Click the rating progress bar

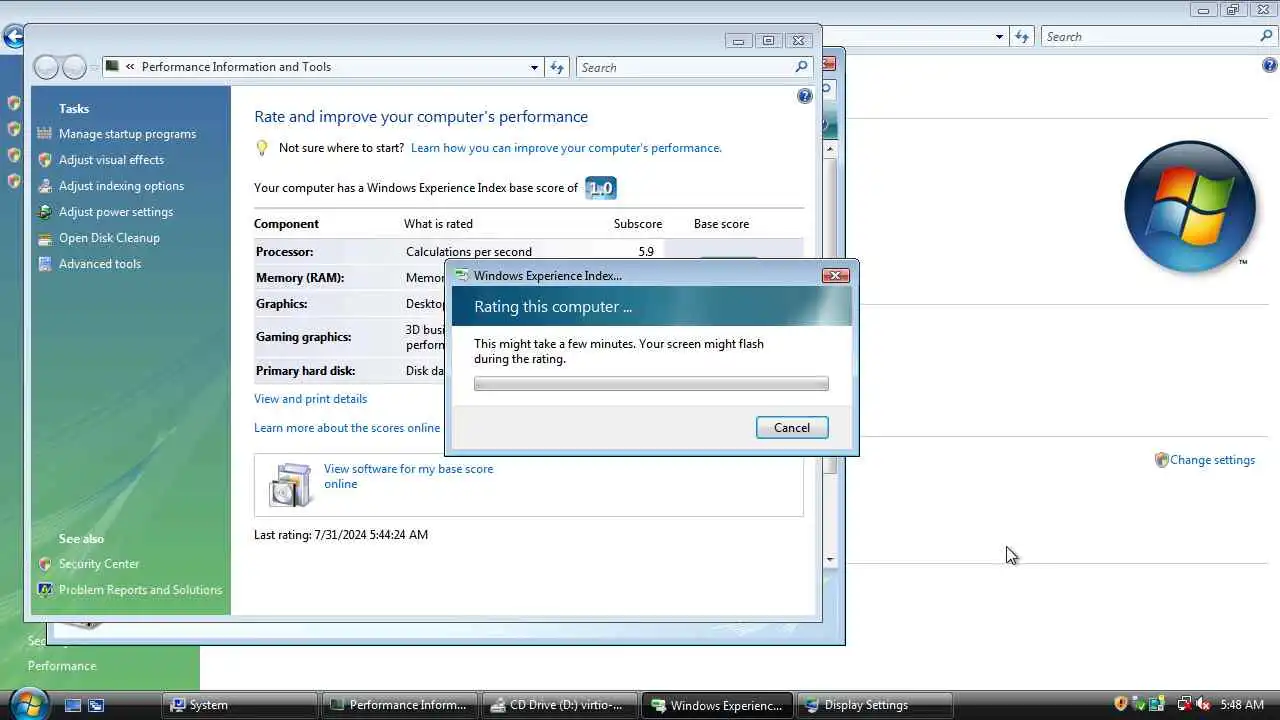pos(651,384)
